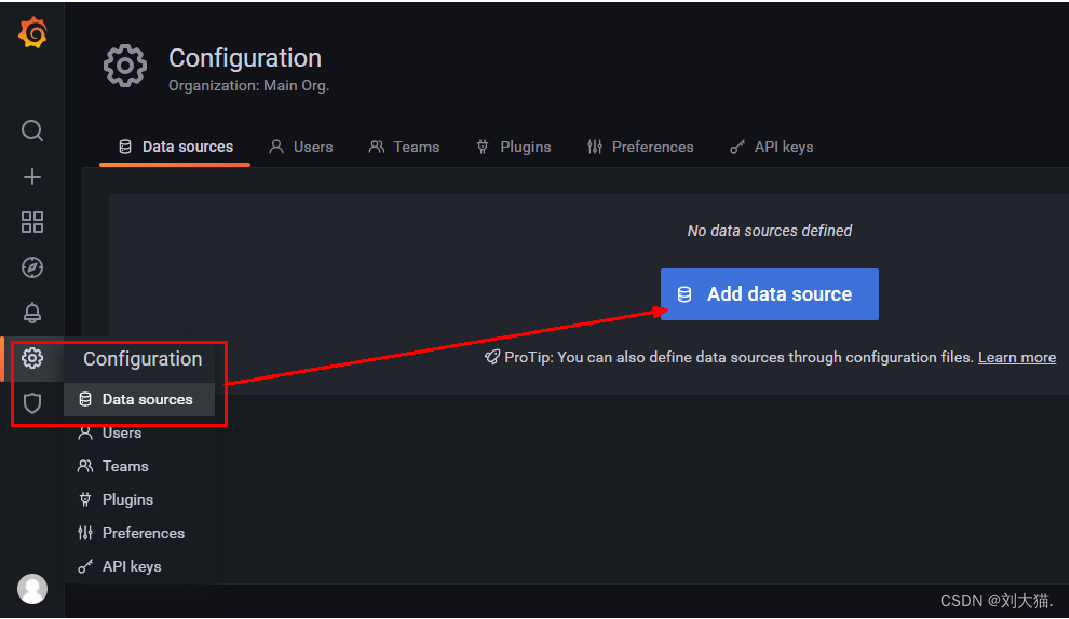Image resolution: width=1069 pixels, height=619 pixels.
Task: Open the Plugins tab
Action: coord(513,147)
